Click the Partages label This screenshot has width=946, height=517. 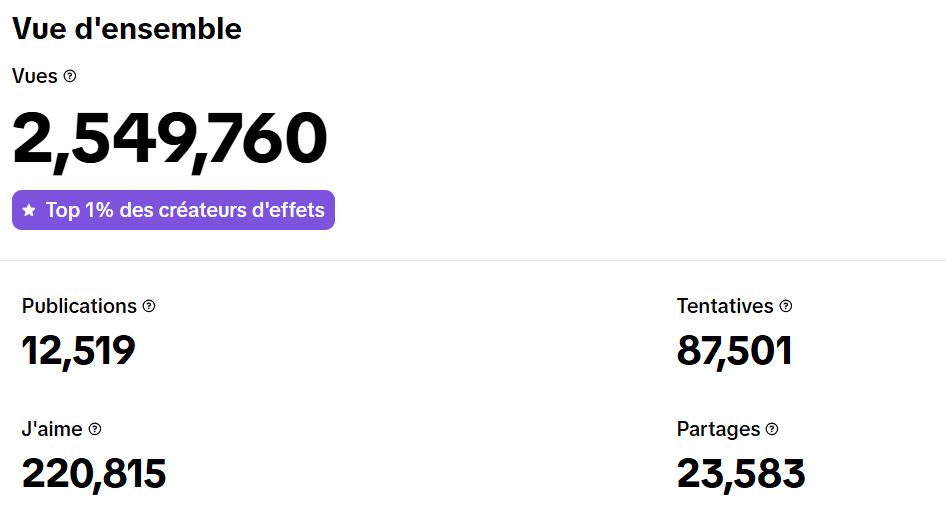718,429
